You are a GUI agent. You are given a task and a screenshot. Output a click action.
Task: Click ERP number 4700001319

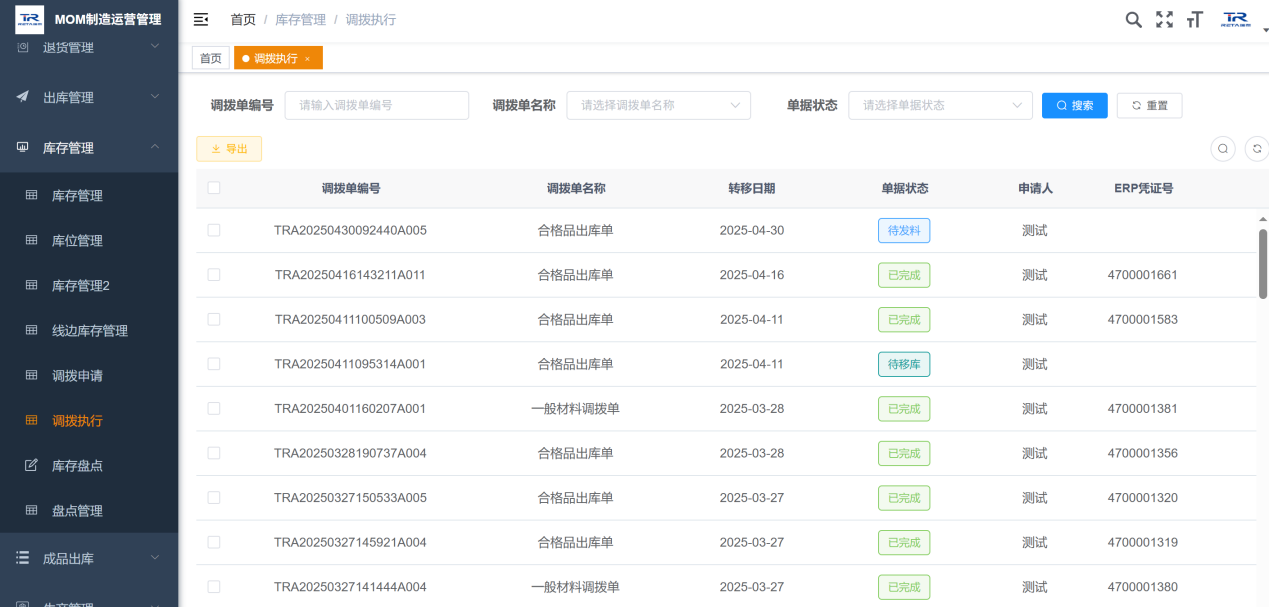[1143, 542]
